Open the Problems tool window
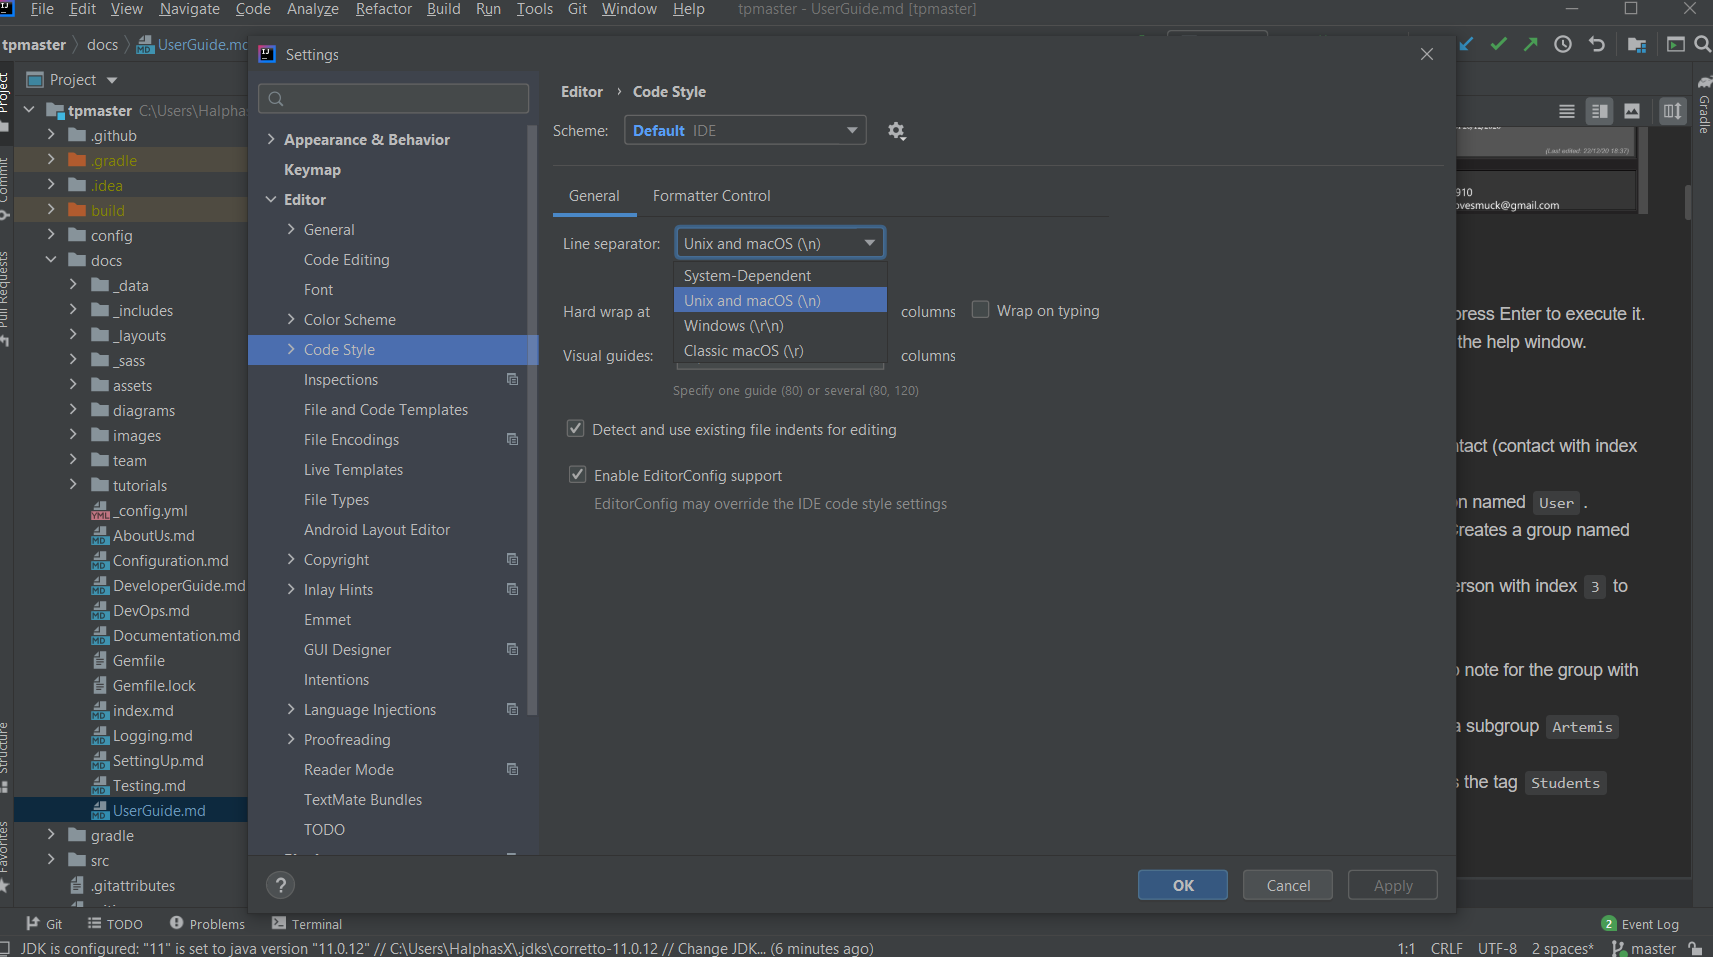 [x=207, y=924]
